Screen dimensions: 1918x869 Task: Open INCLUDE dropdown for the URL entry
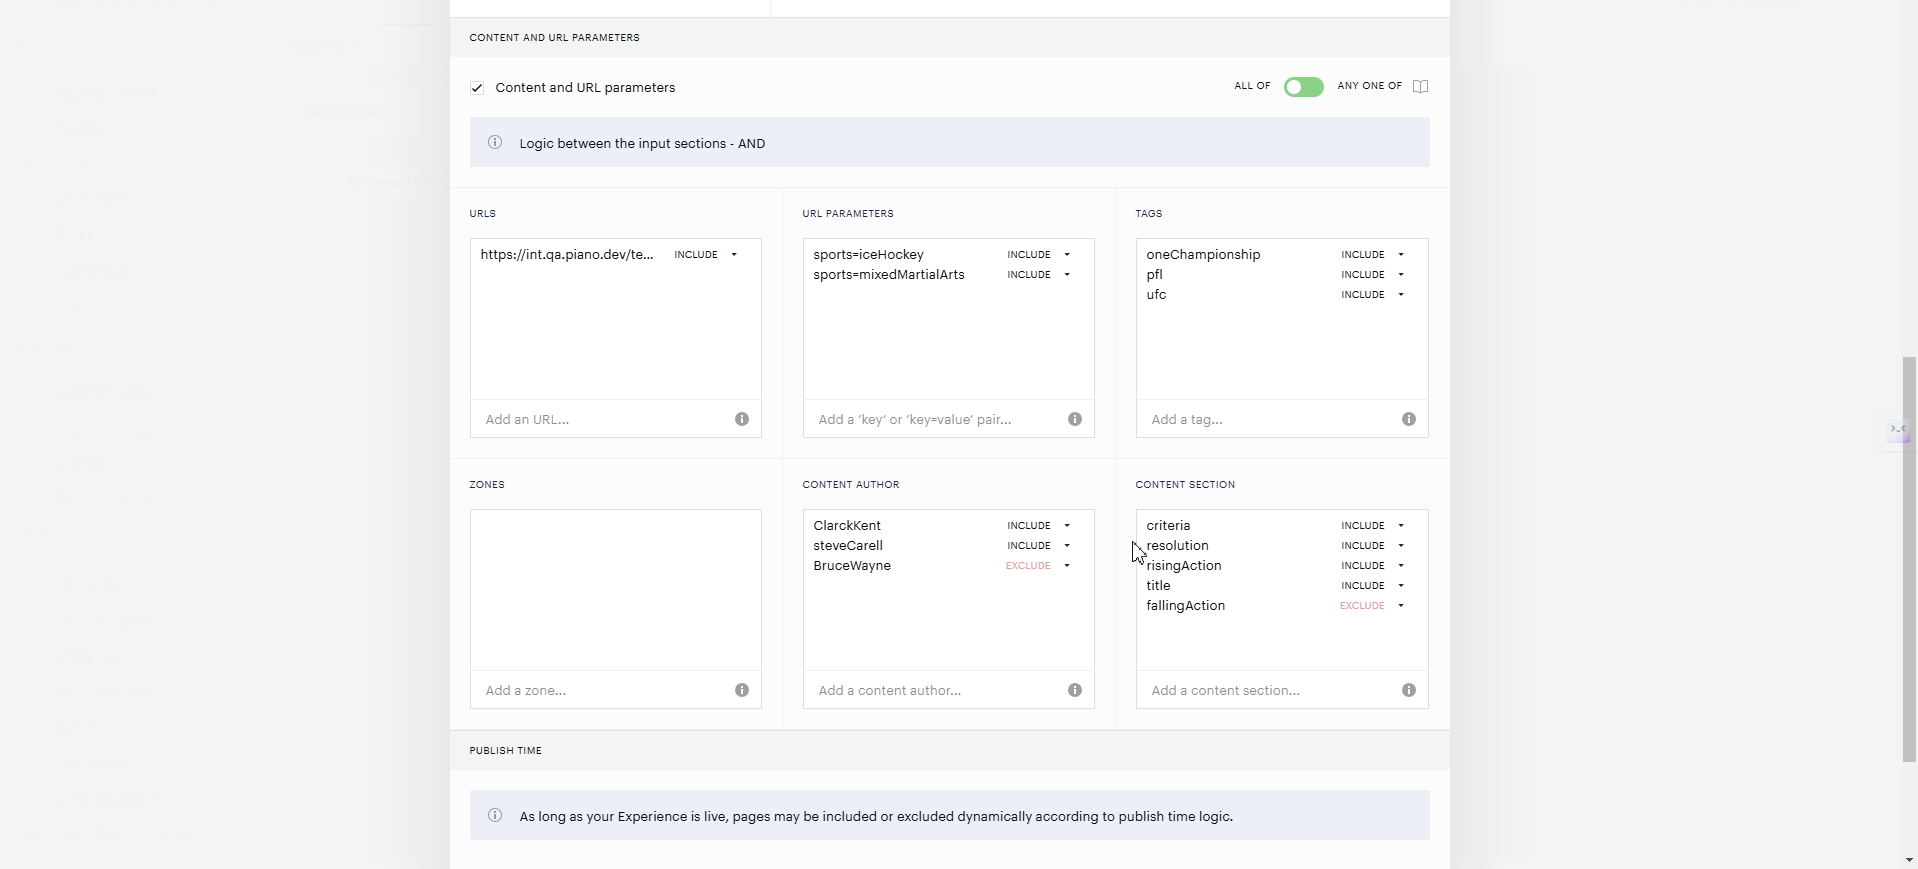[x=706, y=255]
